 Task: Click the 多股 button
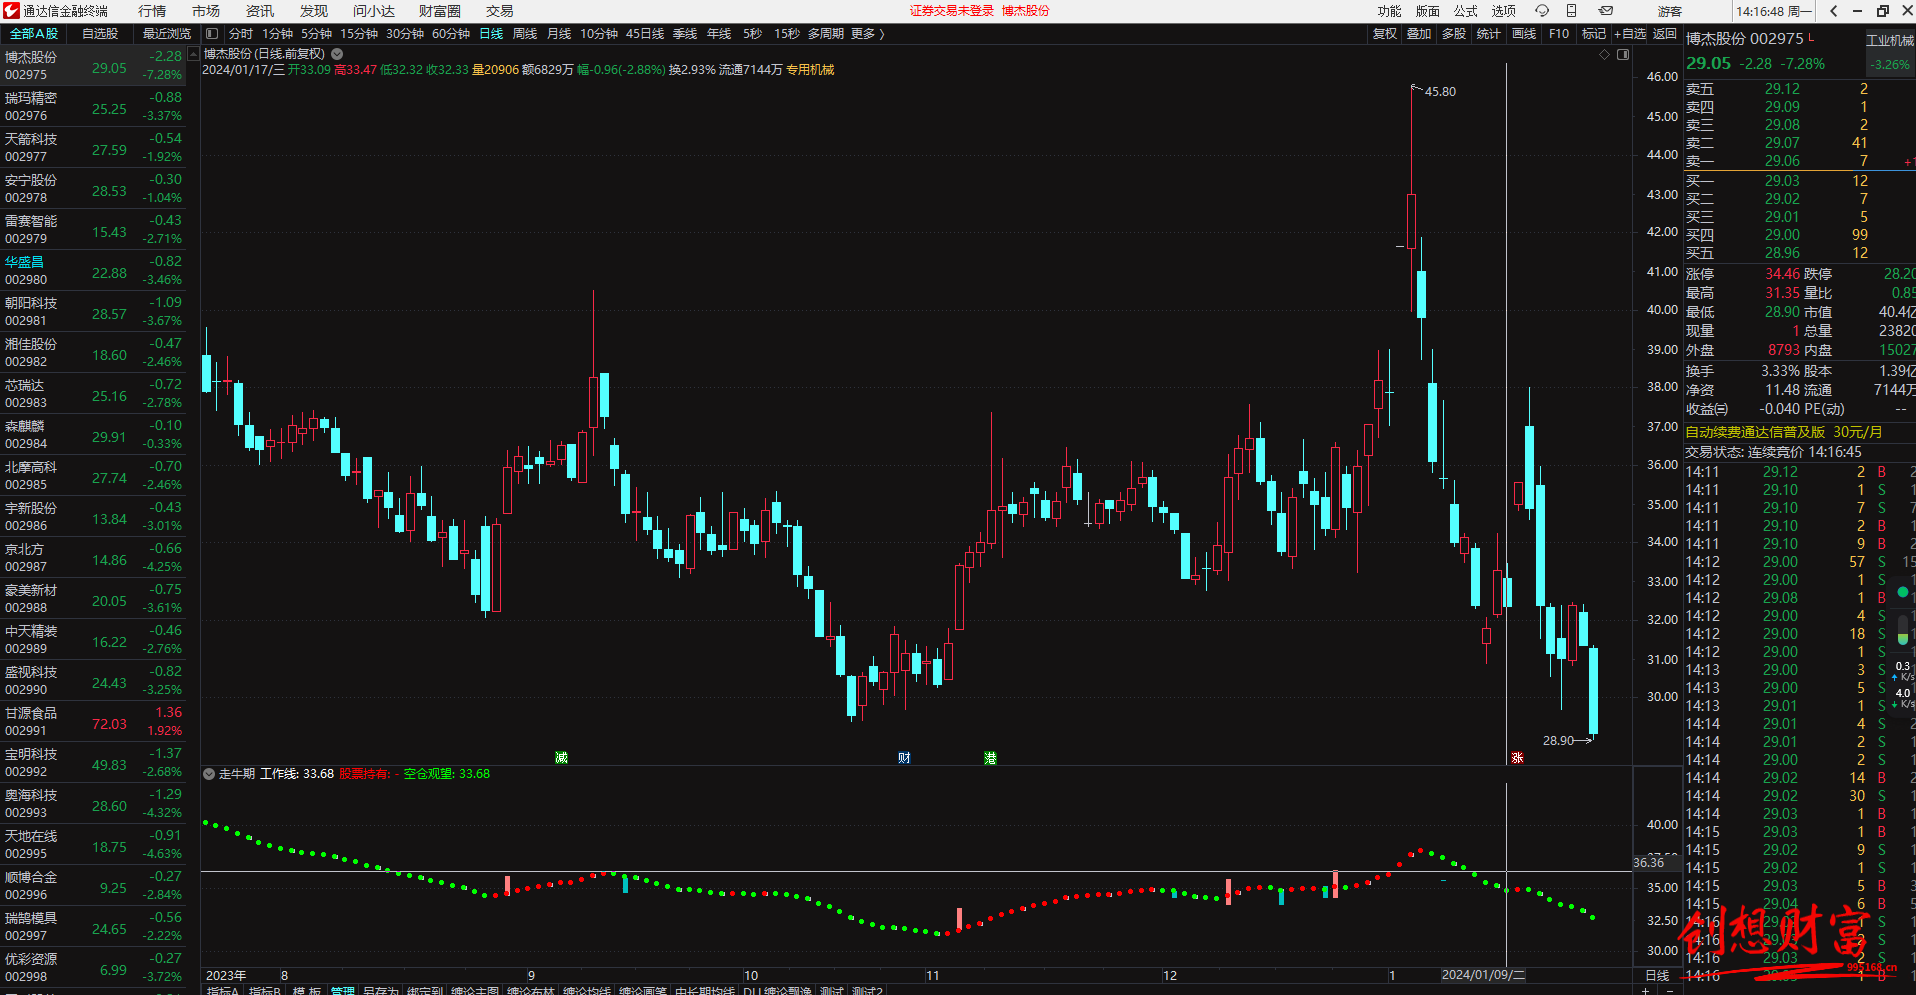click(x=1454, y=34)
